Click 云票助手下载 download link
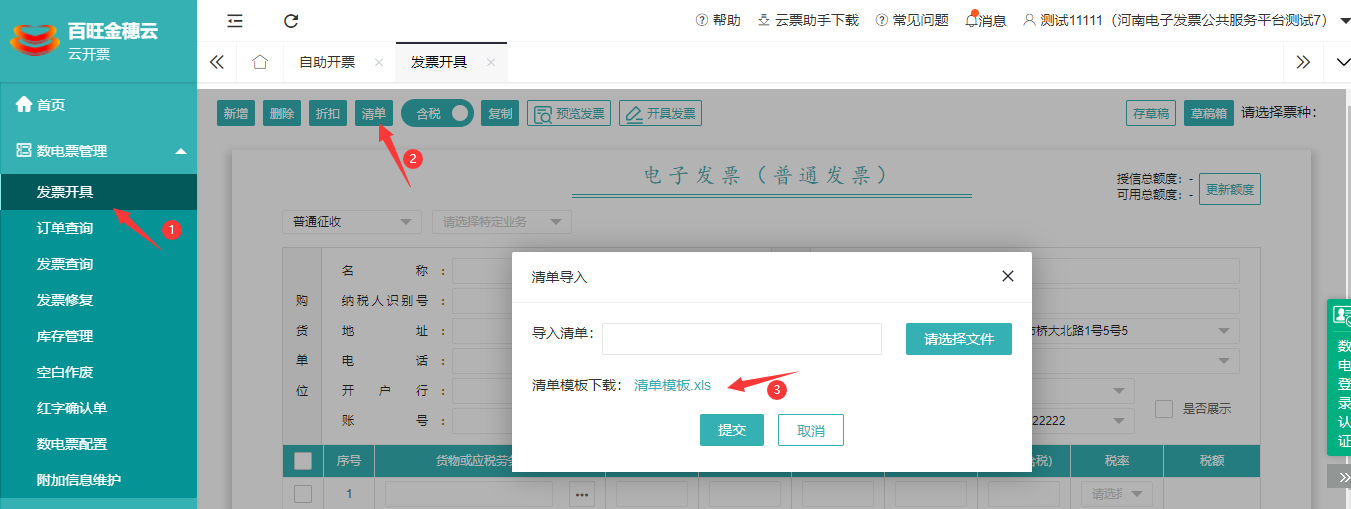This screenshot has width=1351, height=509. click(x=808, y=20)
